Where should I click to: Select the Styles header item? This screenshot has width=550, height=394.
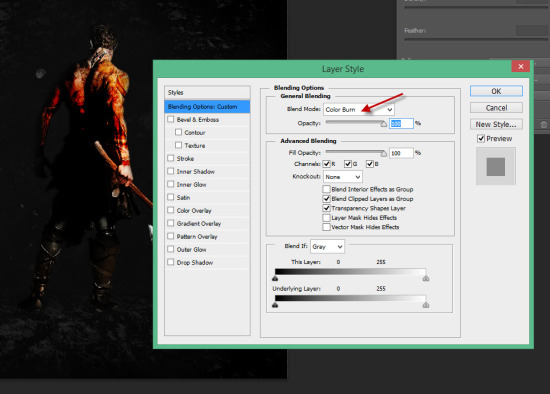pos(207,93)
